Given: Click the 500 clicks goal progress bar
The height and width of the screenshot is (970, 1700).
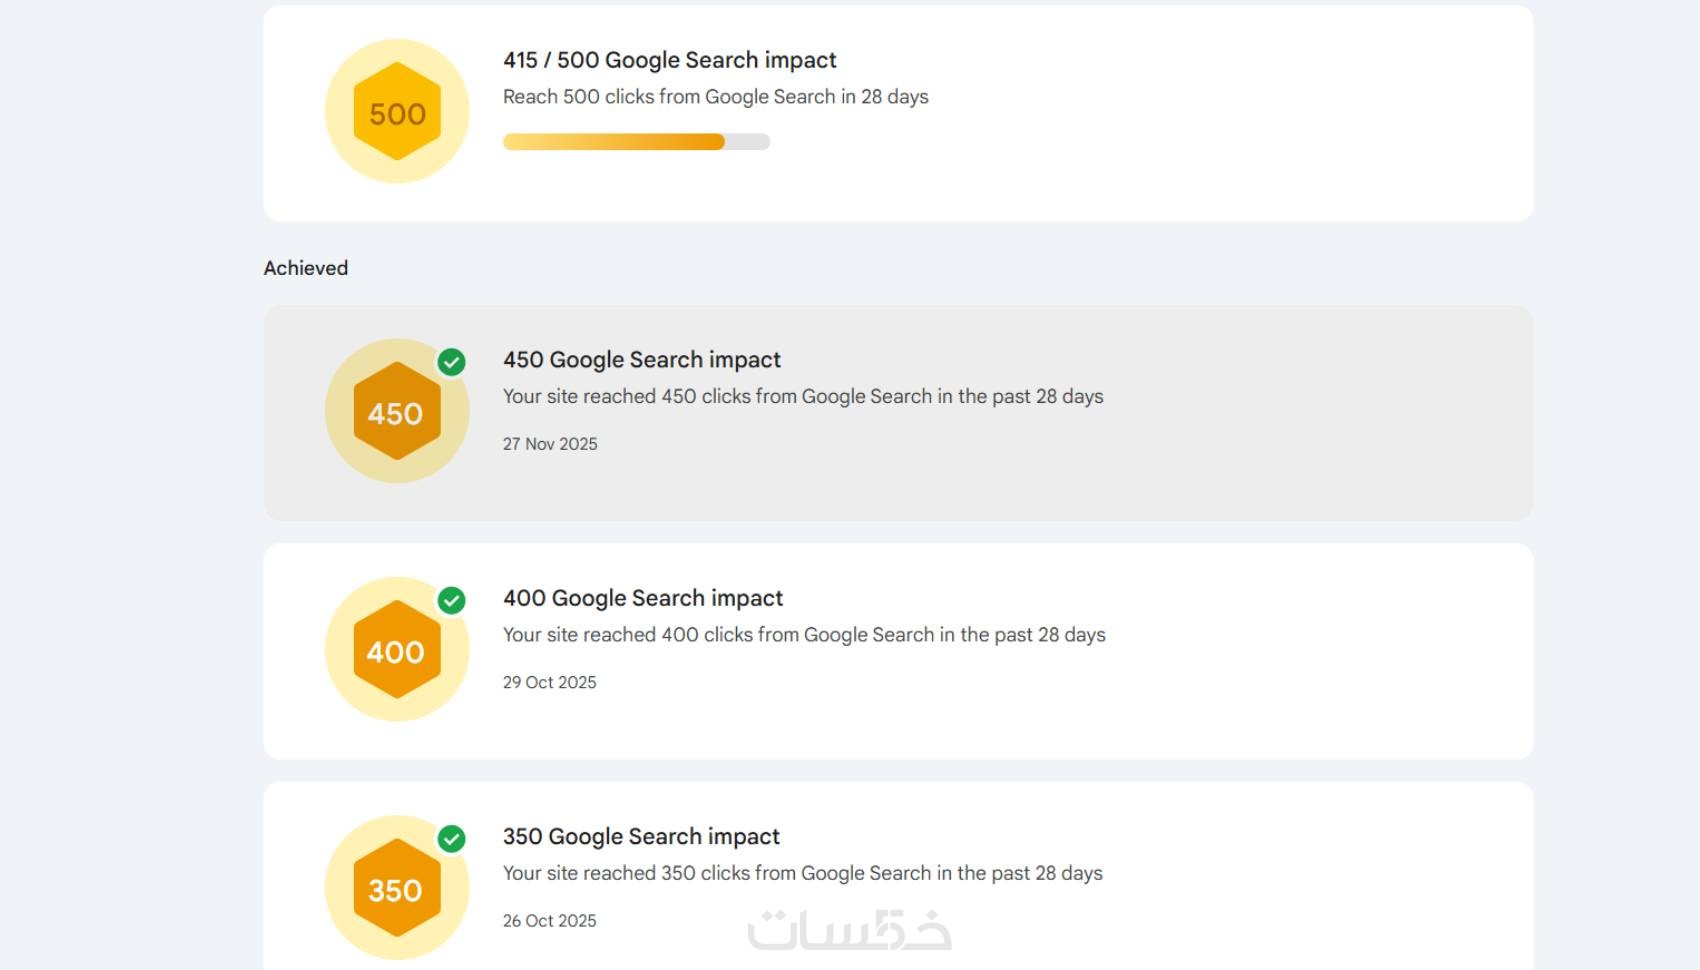Looking at the screenshot, I should 636,142.
